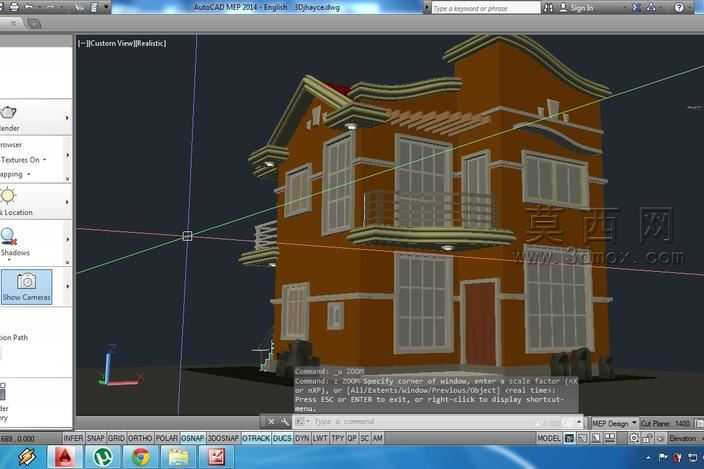The width and height of the screenshot is (704, 469).
Task: Expand the command line history arrow
Action: tap(579, 421)
